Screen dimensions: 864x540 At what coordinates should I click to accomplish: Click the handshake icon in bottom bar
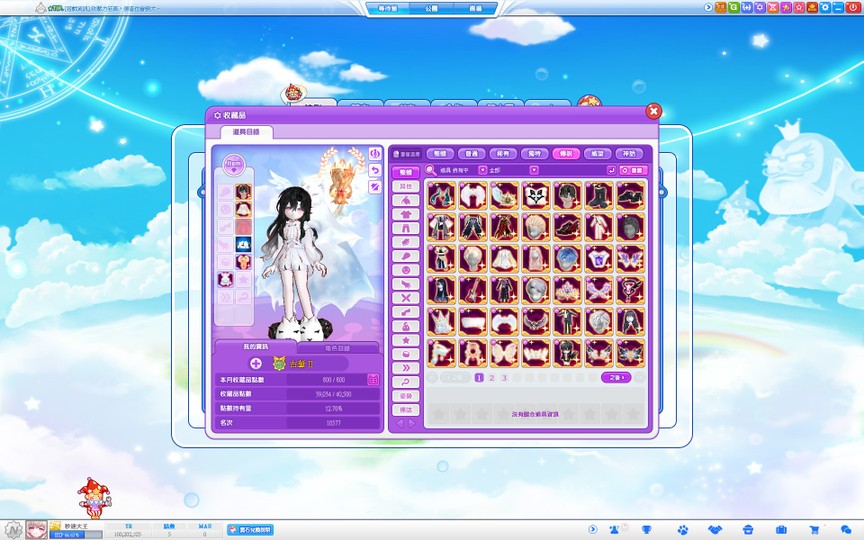(x=715, y=529)
